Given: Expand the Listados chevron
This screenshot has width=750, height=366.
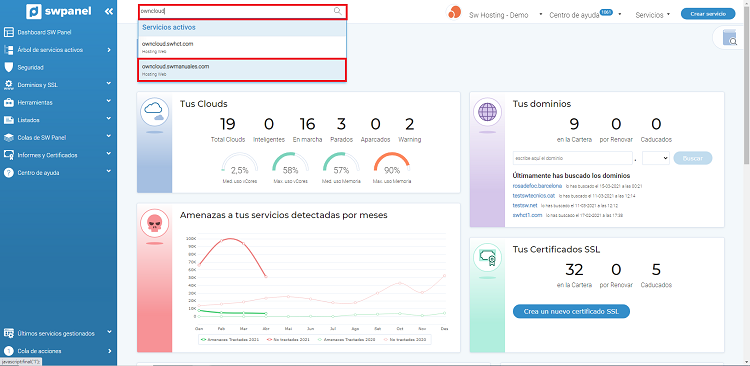Looking at the screenshot, I should pyautogui.click(x=109, y=119).
